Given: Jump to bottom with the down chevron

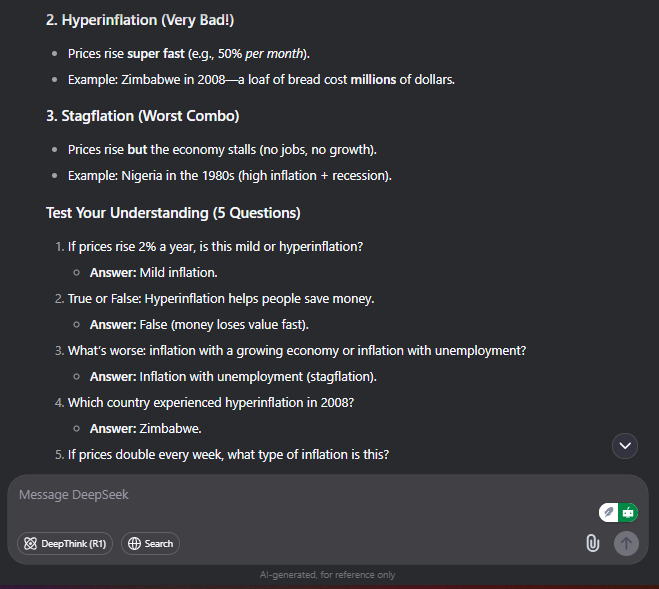Looking at the screenshot, I should pyautogui.click(x=625, y=446).
